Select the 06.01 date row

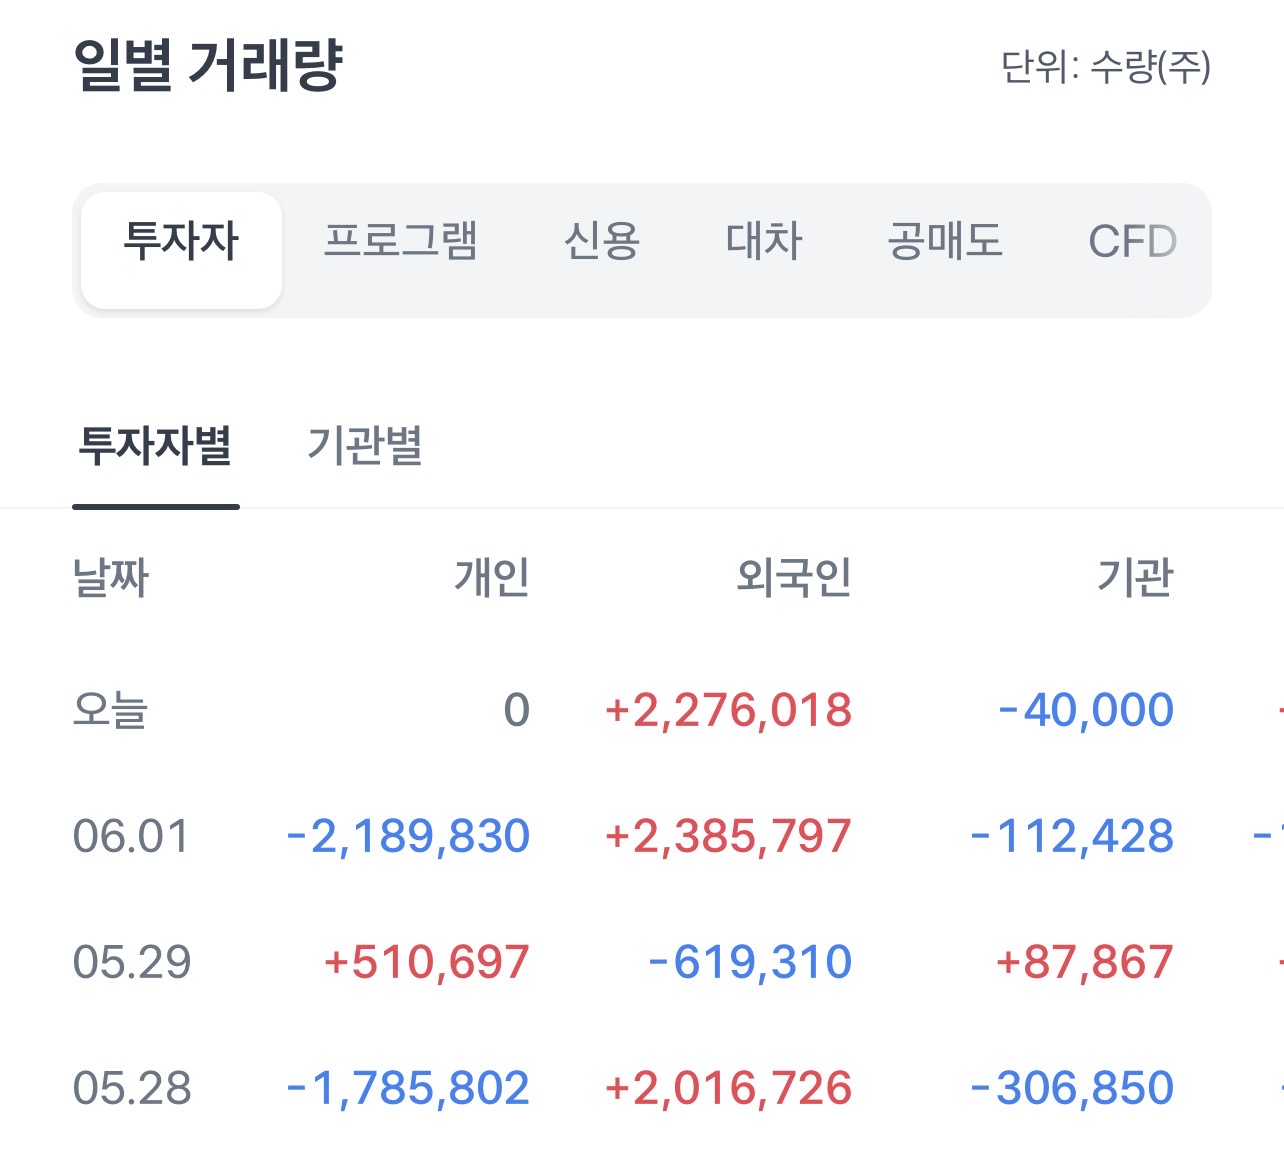point(642,836)
